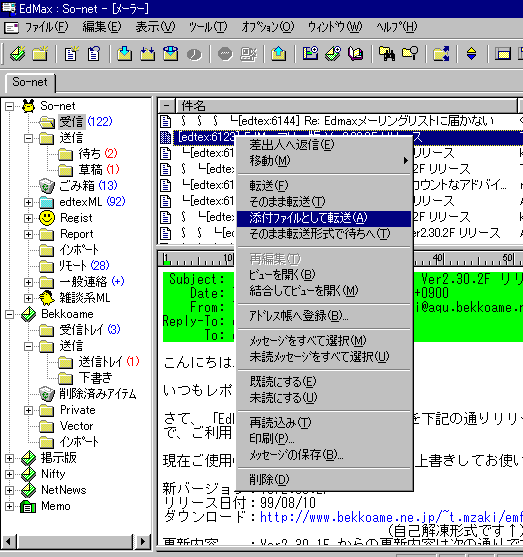Open the address book icon
Screen dimensions: 523x557
(x=356, y=54)
